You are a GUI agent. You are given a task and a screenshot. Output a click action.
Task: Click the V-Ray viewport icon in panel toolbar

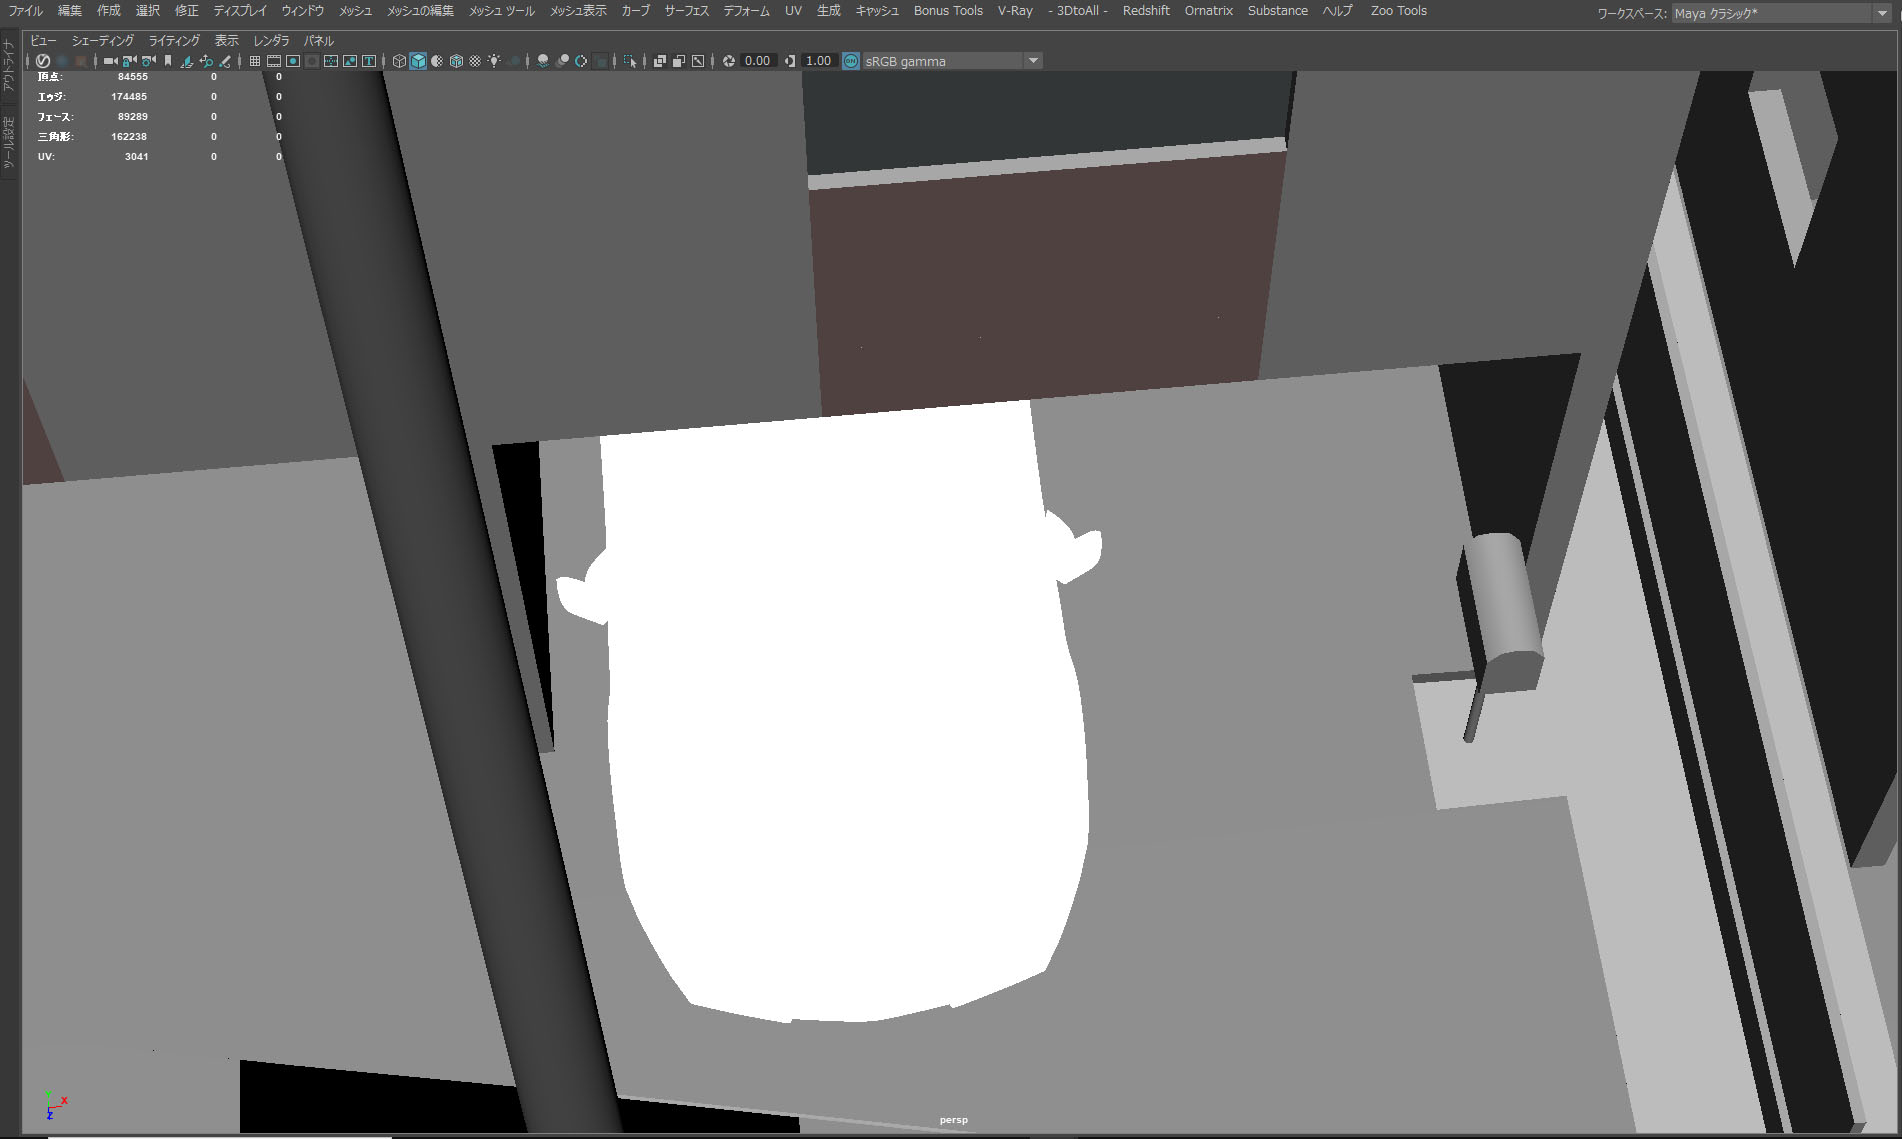[43, 61]
